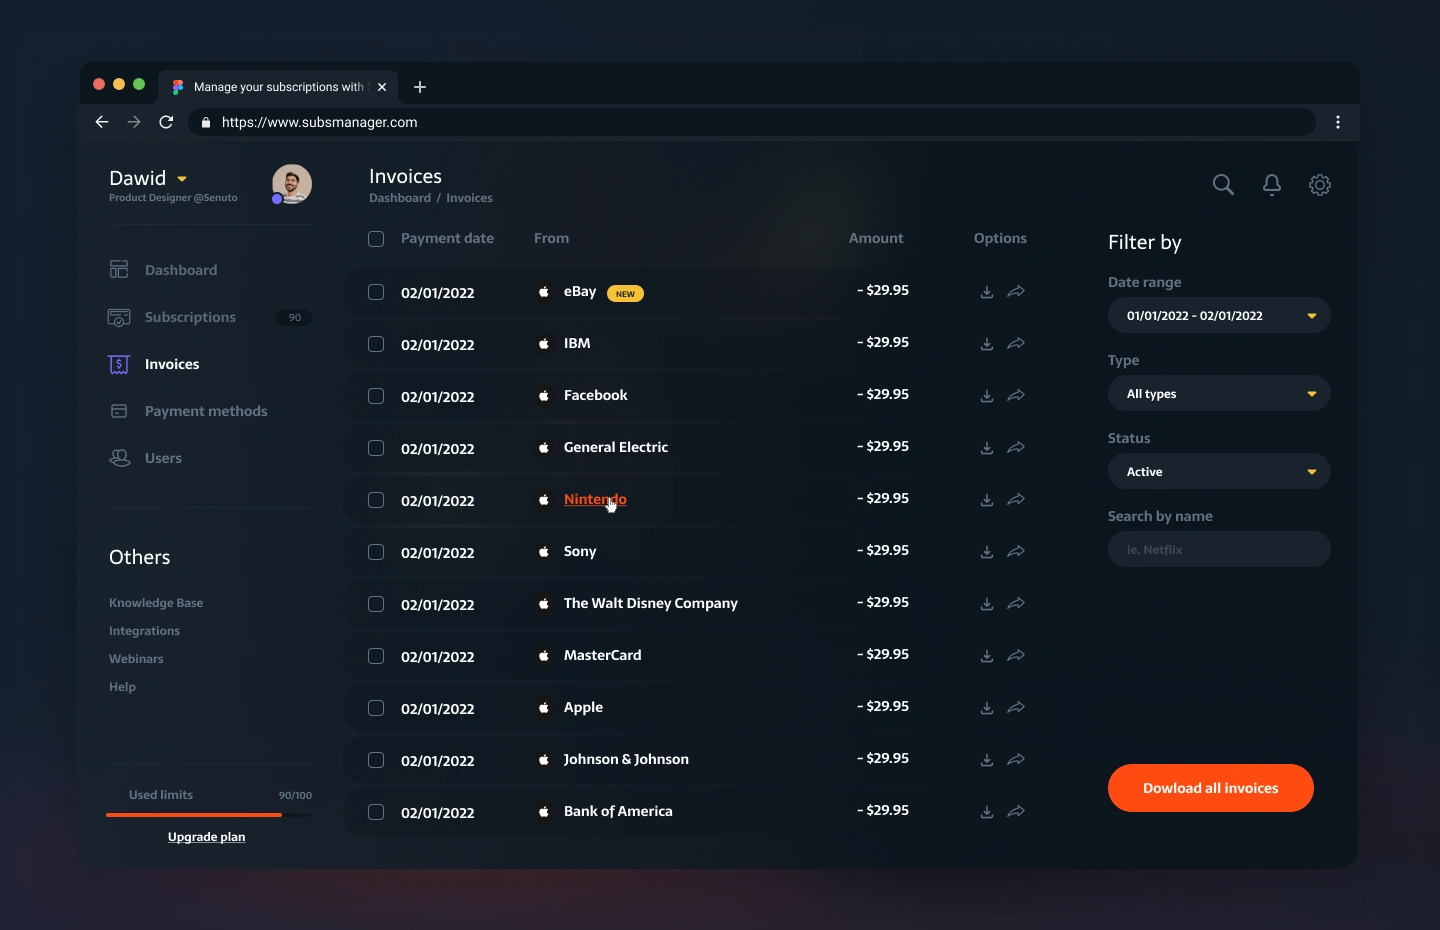Check the Nintendo invoice row checkbox
1440x930 pixels.
pos(376,500)
